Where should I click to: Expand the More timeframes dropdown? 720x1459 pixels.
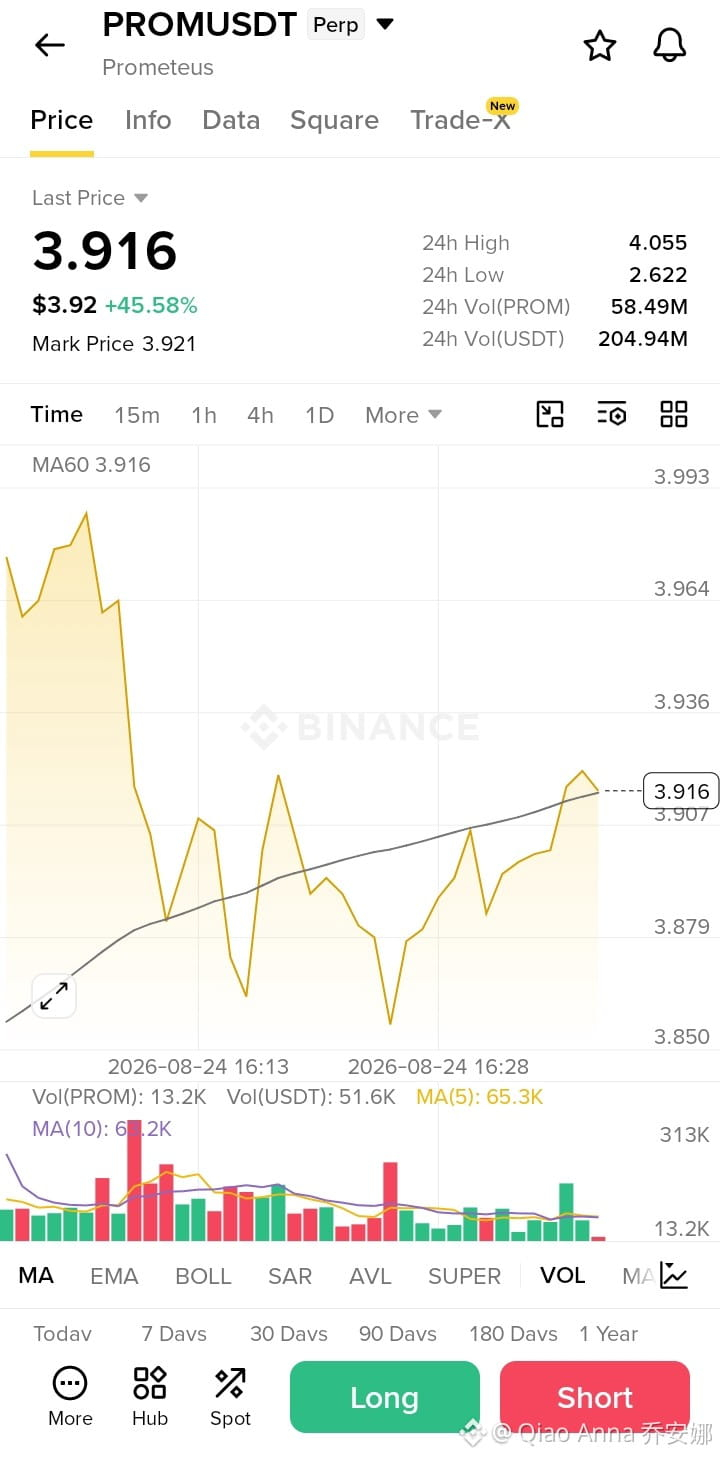tap(403, 415)
